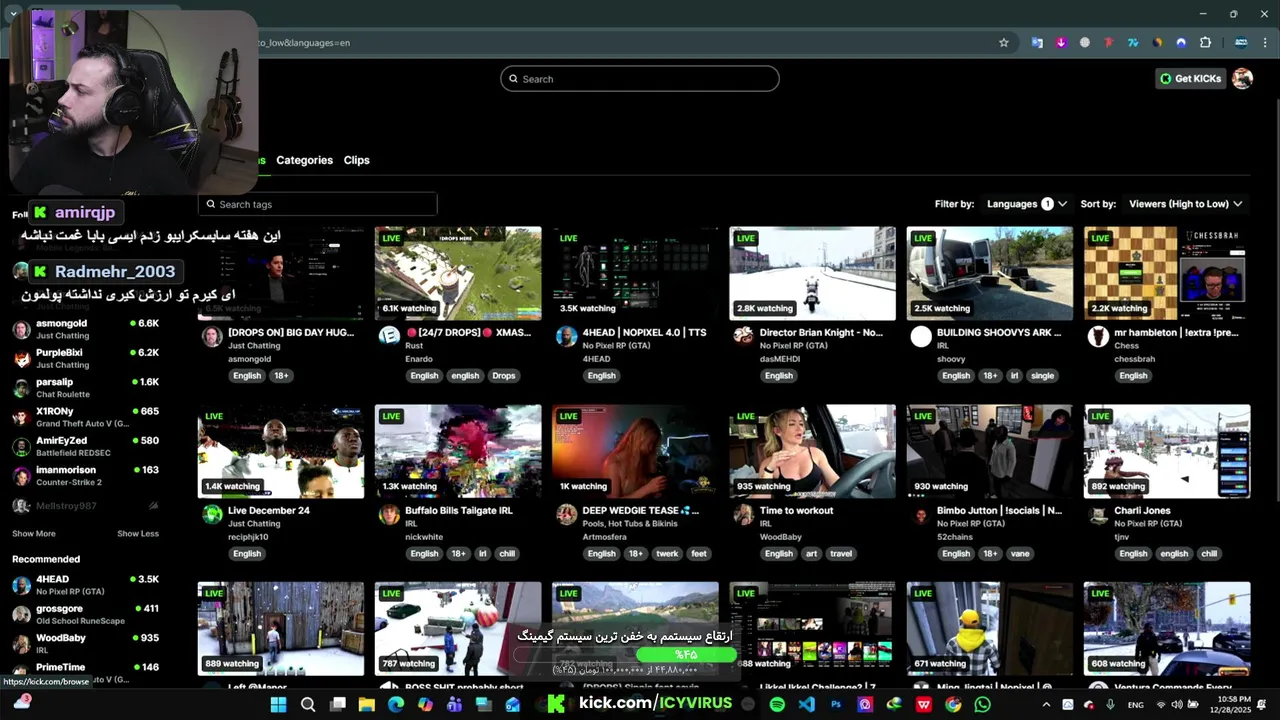Open the chessbrah channel avatar icon
Viewport: 1280px width, 720px height.
click(x=1098, y=337)
